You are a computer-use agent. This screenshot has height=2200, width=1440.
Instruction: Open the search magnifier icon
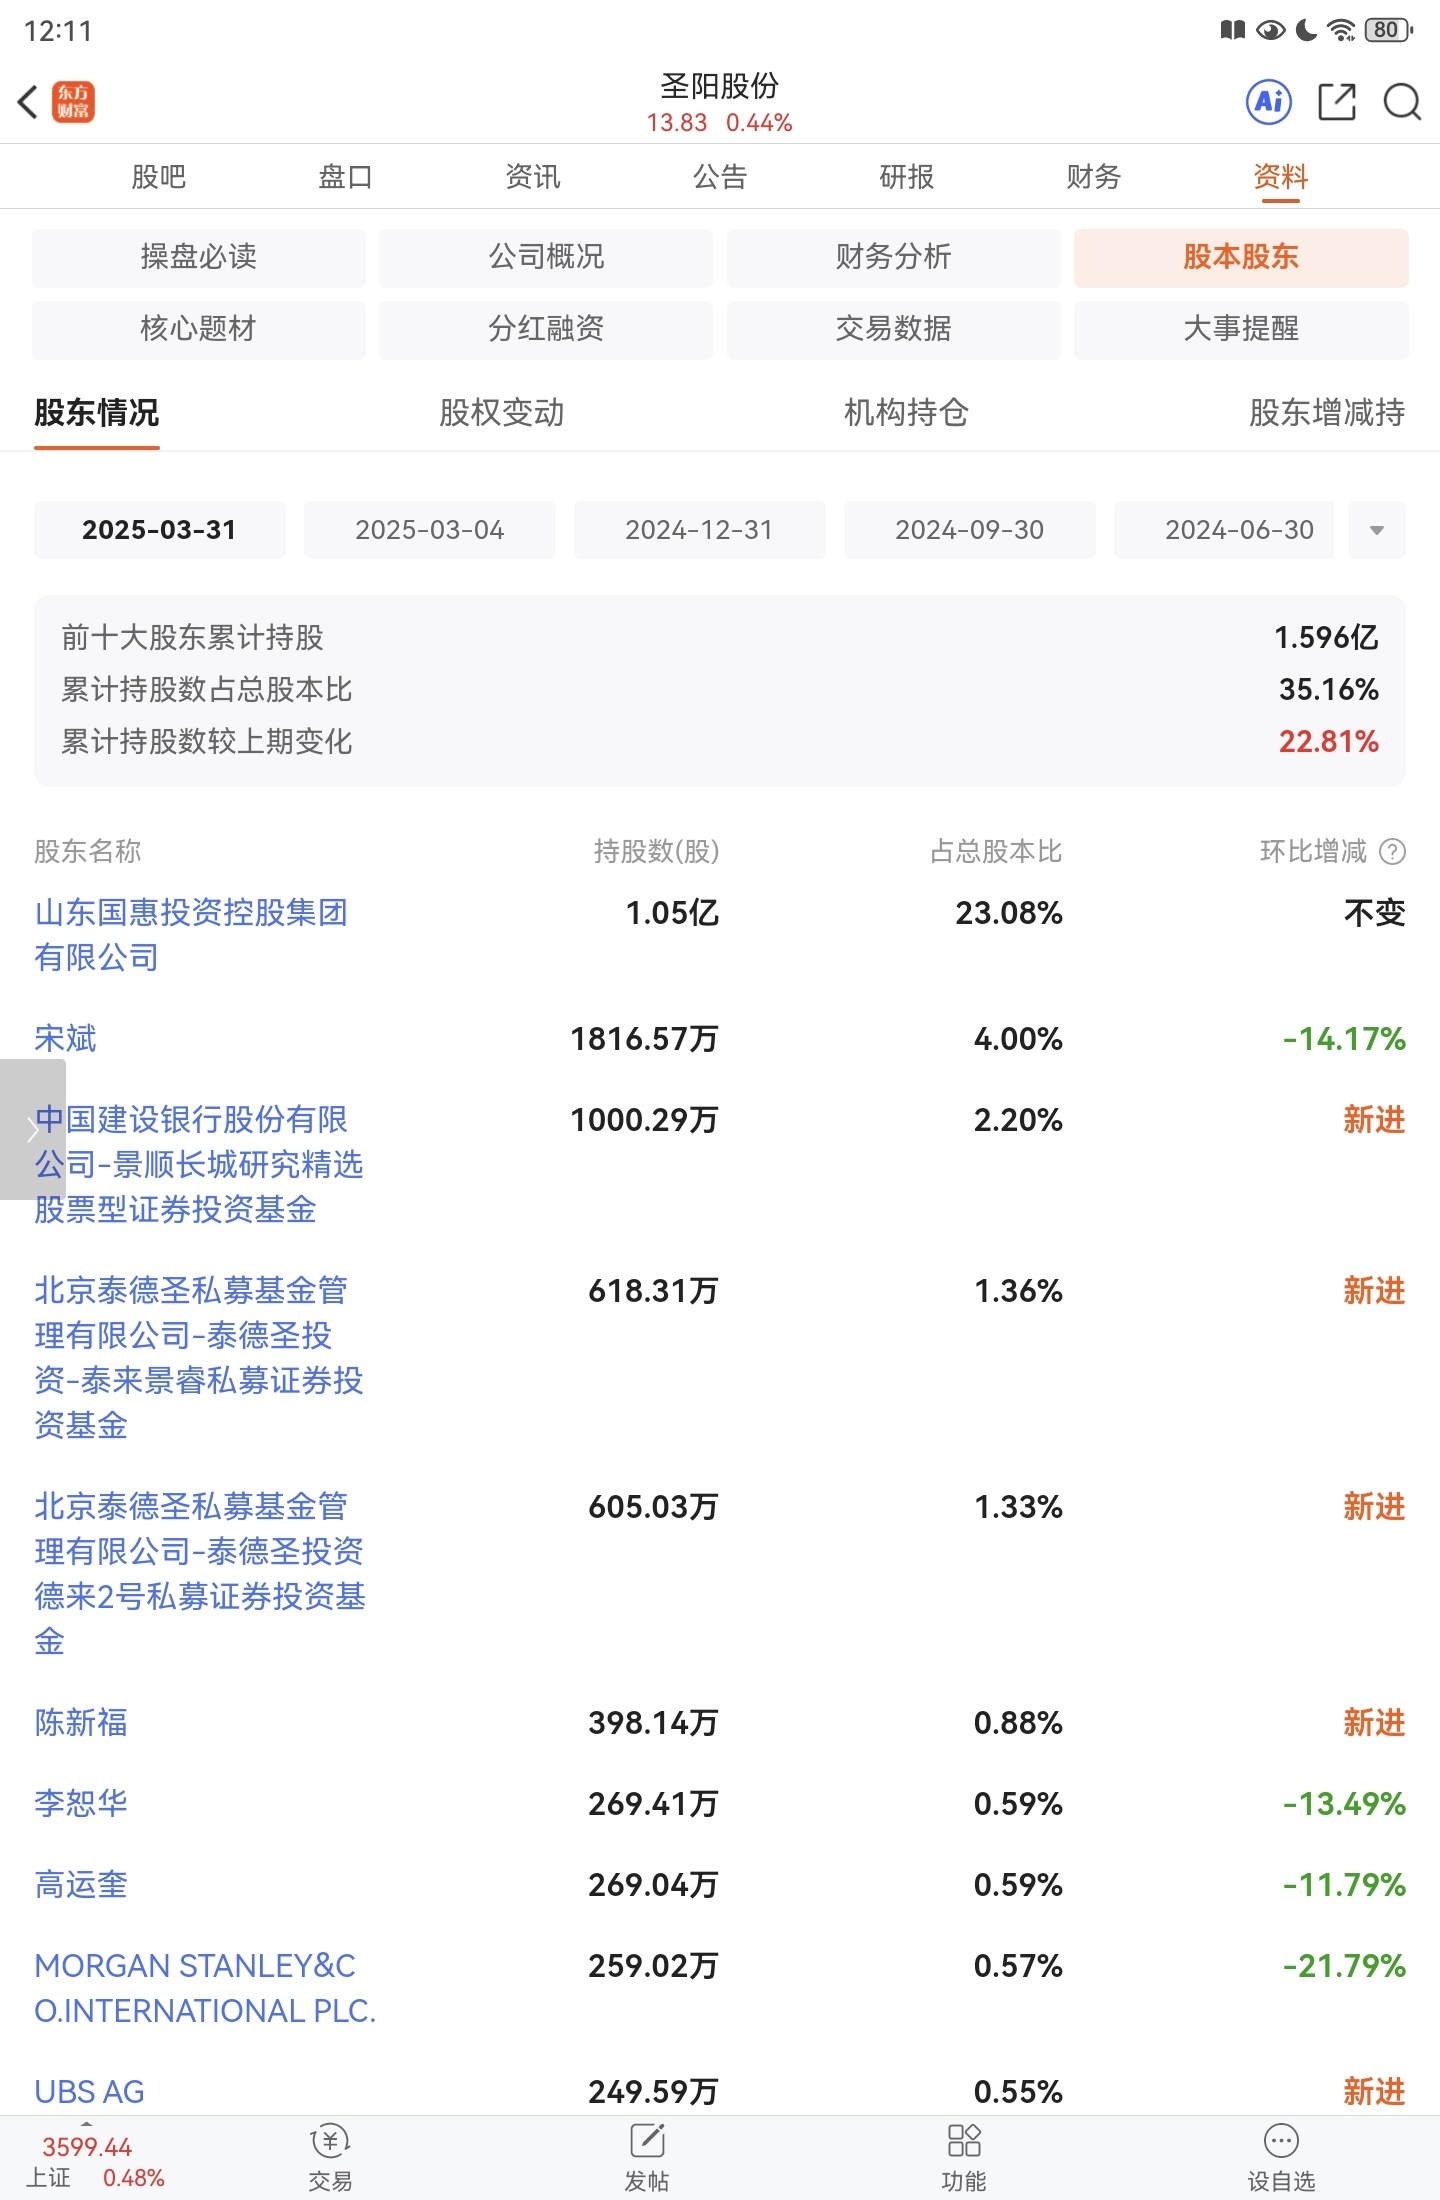1402,102
